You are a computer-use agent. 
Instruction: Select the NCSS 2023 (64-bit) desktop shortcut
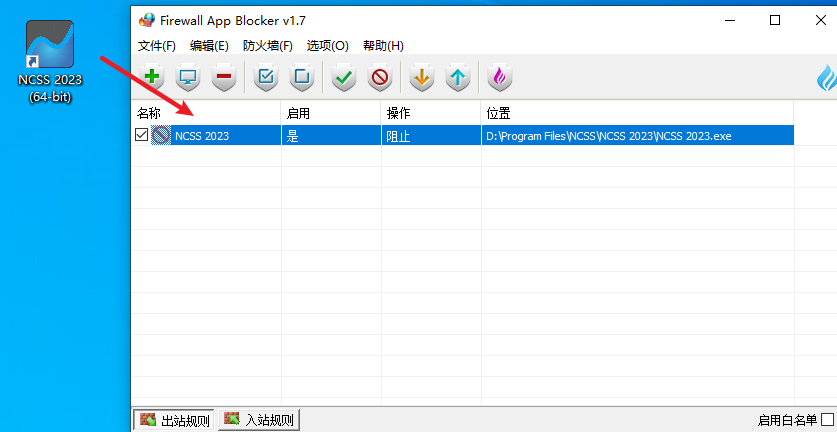coord(50,60)
